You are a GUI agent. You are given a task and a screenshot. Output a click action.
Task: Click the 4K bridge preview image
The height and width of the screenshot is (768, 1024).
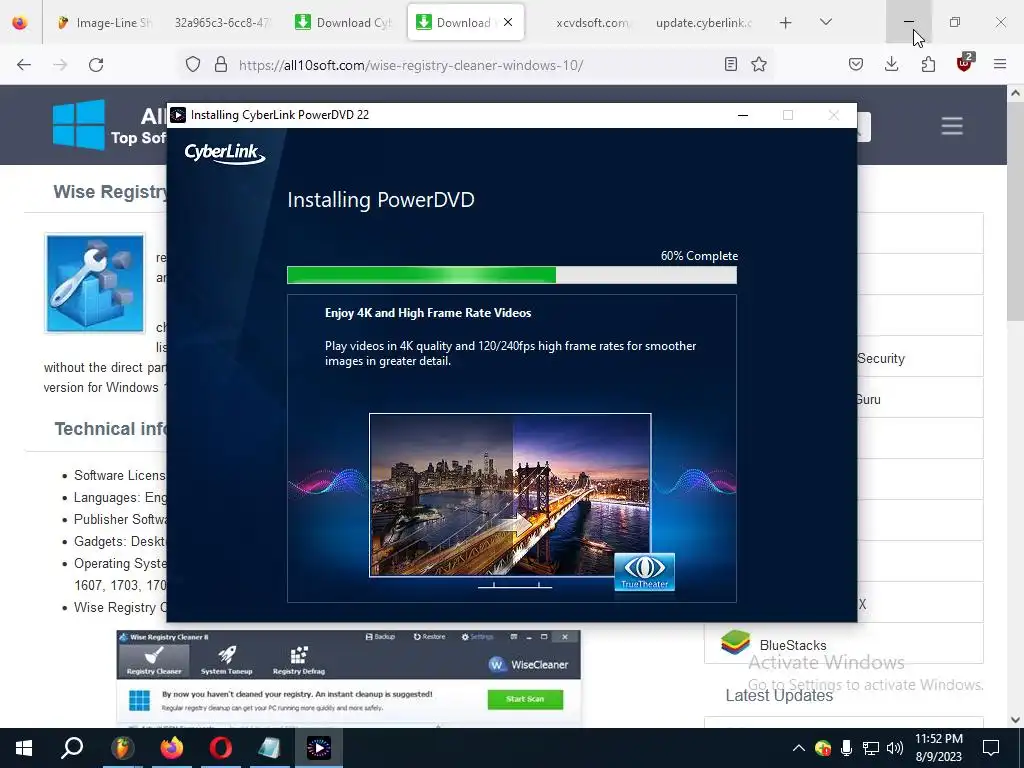510,495
